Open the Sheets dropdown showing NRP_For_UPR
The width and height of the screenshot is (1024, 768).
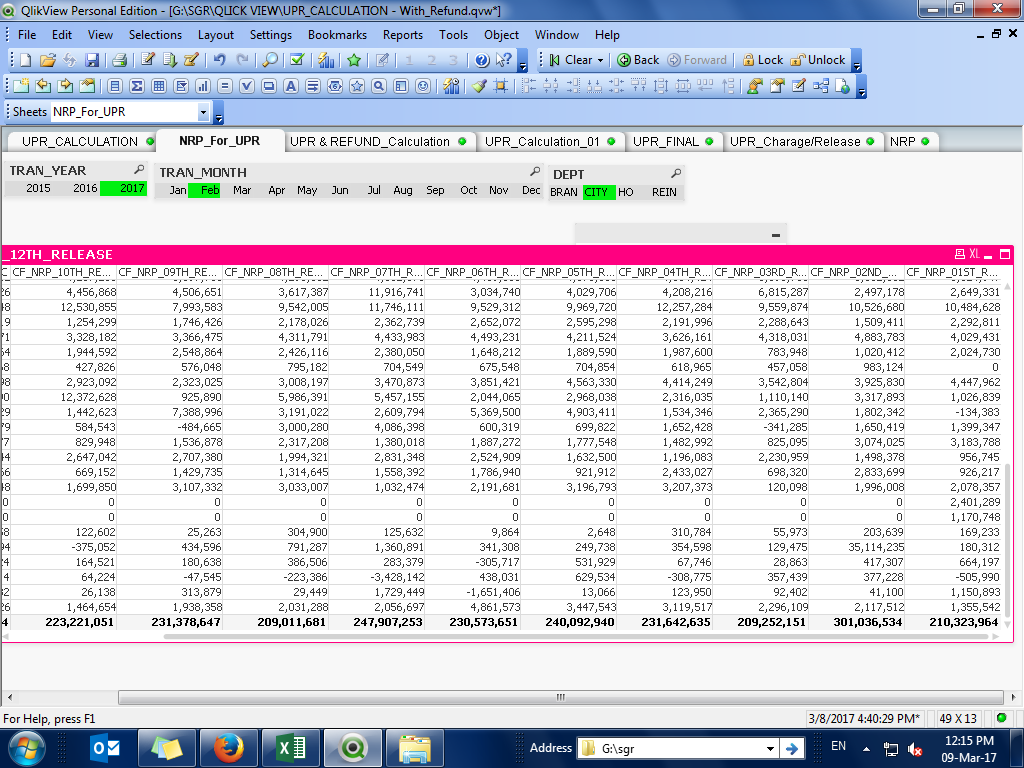204,112
